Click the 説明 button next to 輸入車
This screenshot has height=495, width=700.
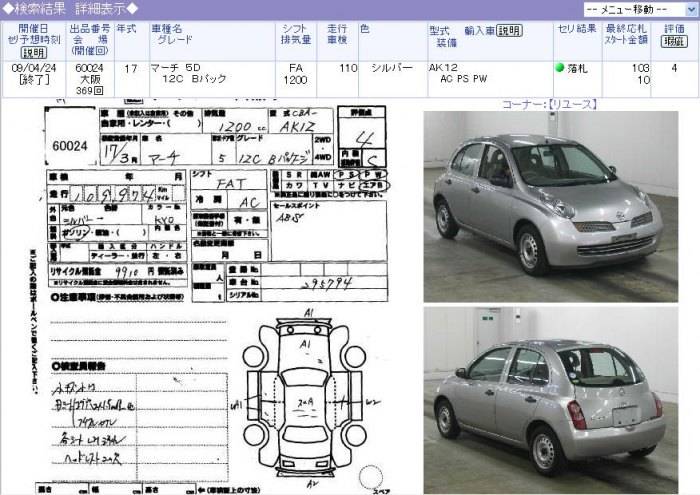click(x=509, y=30)
